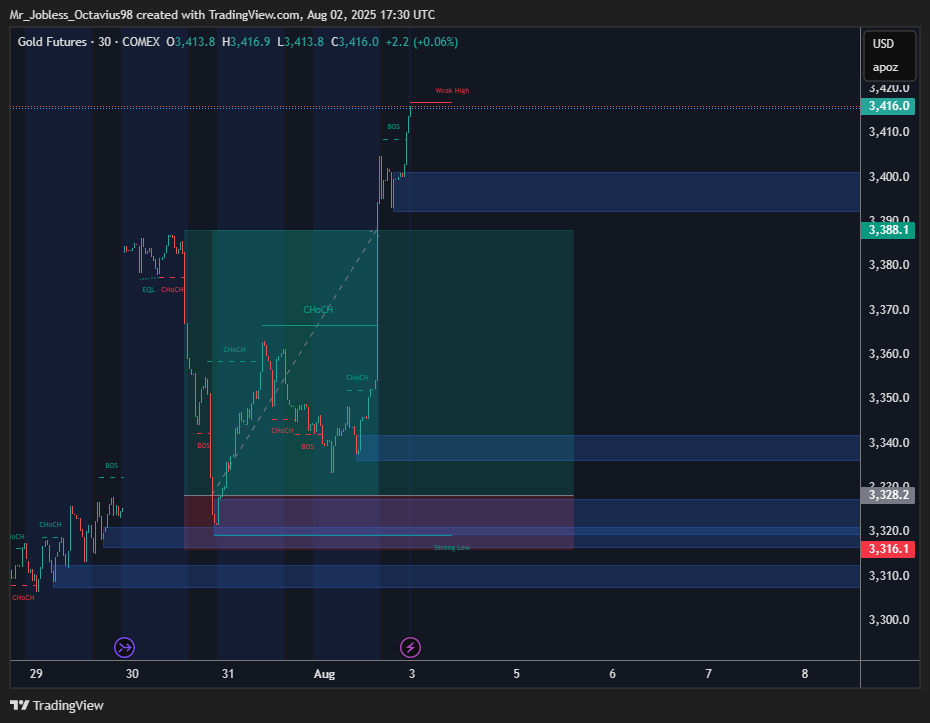Click the 3,310.0 price scale value

(x=889, y=576)
